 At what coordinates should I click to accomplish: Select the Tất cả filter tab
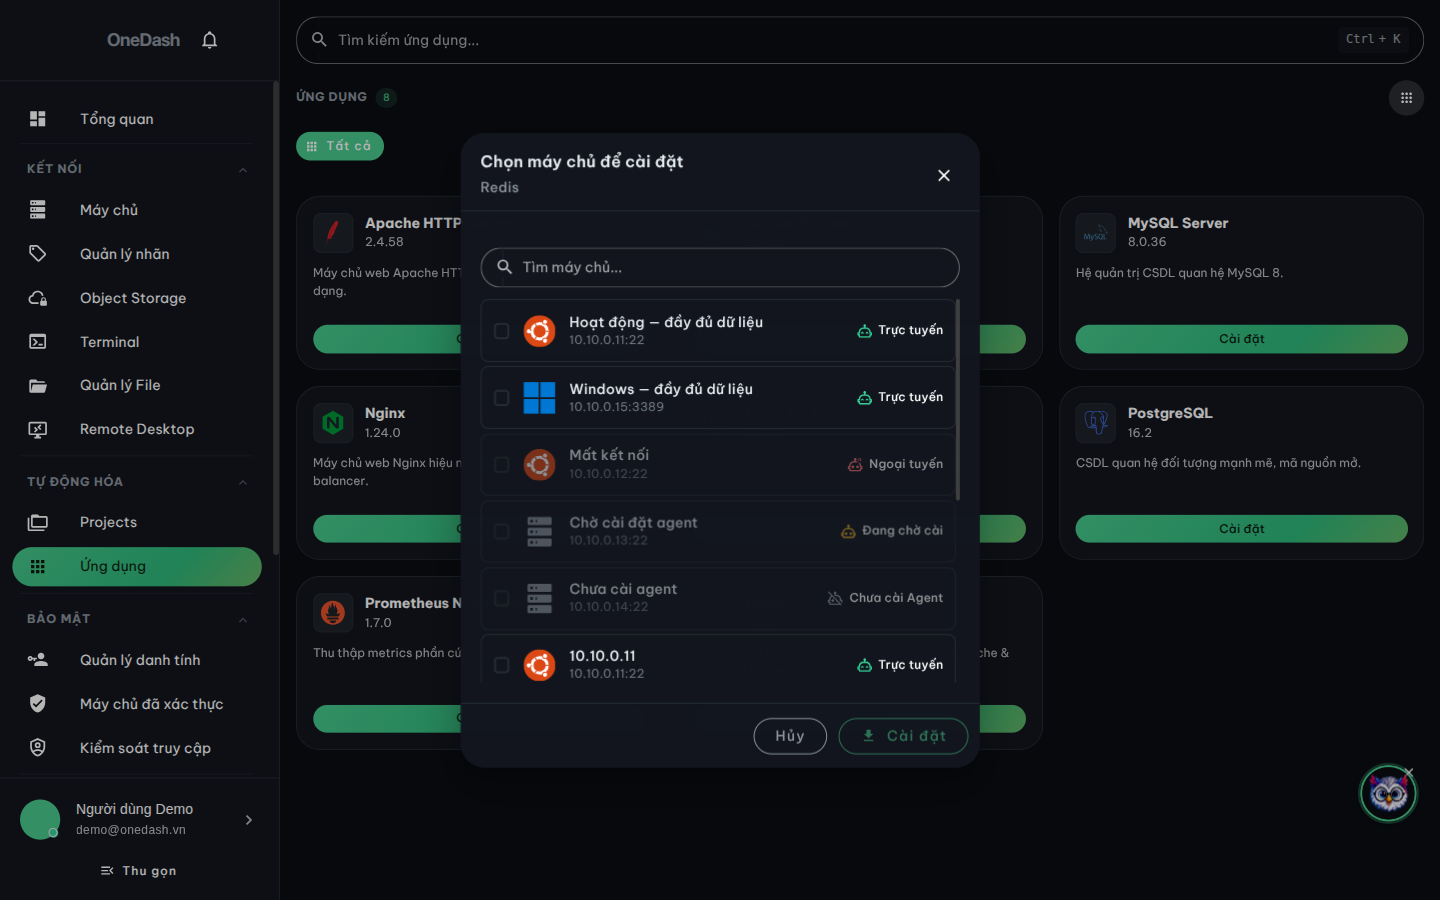(340, 146)
